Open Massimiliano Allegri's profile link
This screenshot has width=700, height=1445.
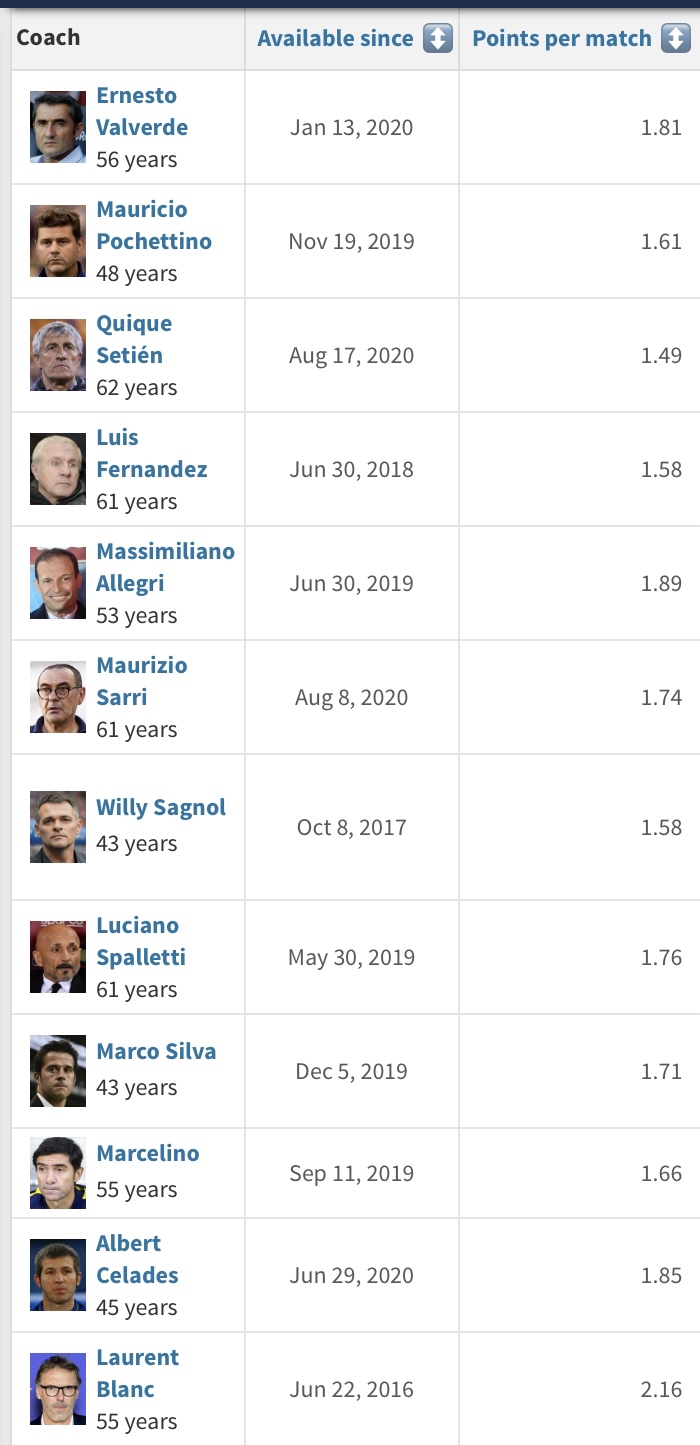pyautogui.click(x=165, y=567)
